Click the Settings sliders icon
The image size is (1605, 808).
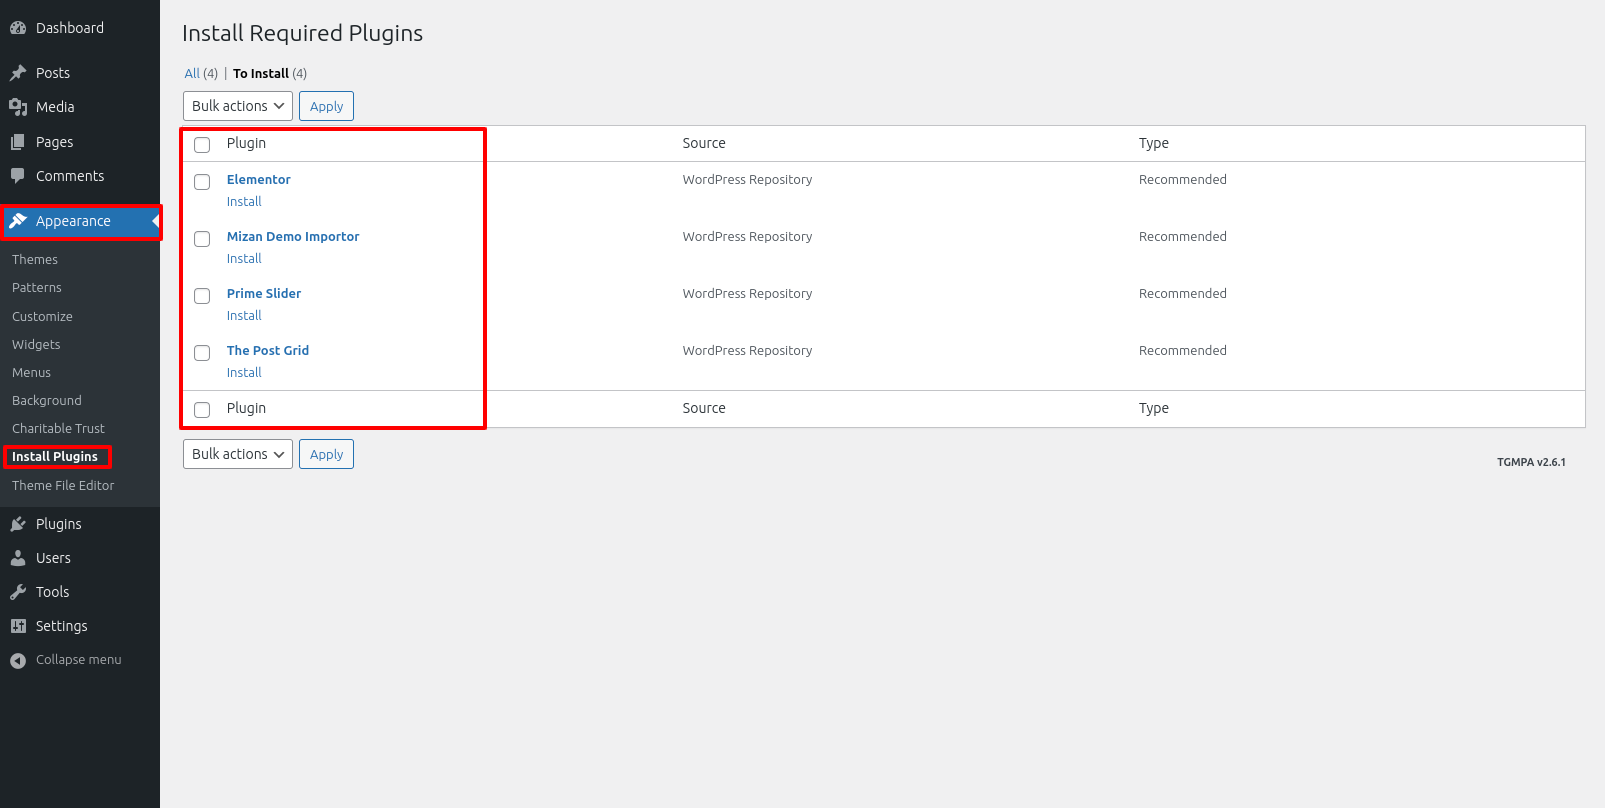tap(18, 626)
